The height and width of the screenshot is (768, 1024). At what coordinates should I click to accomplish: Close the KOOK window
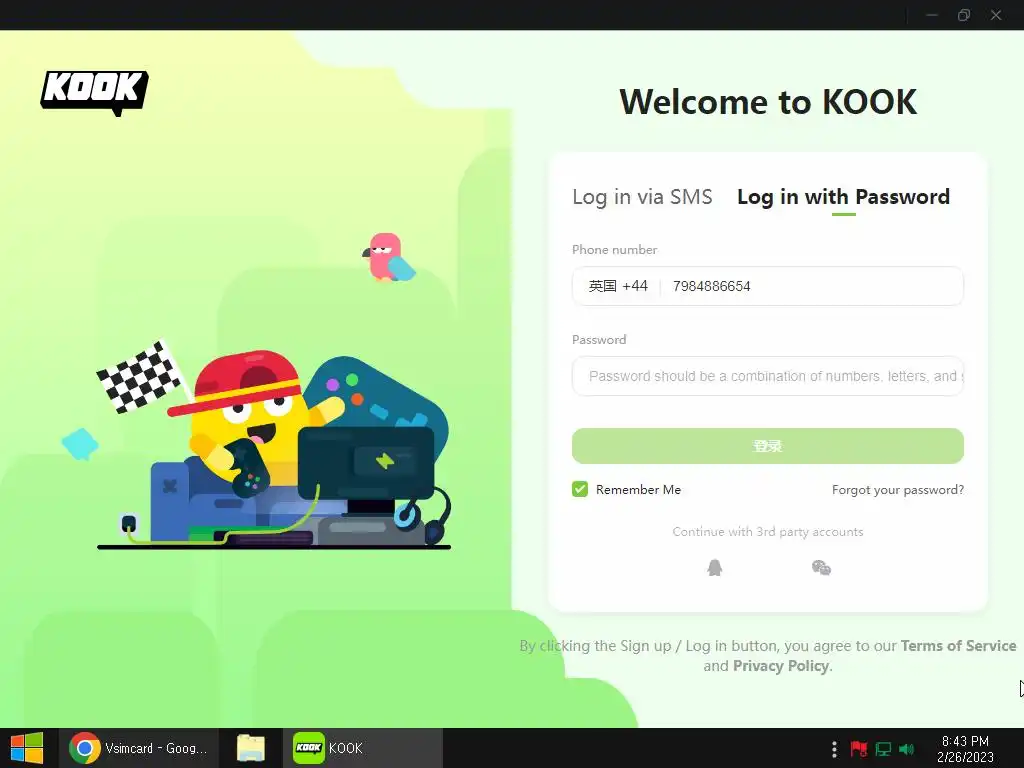(996, 15)
